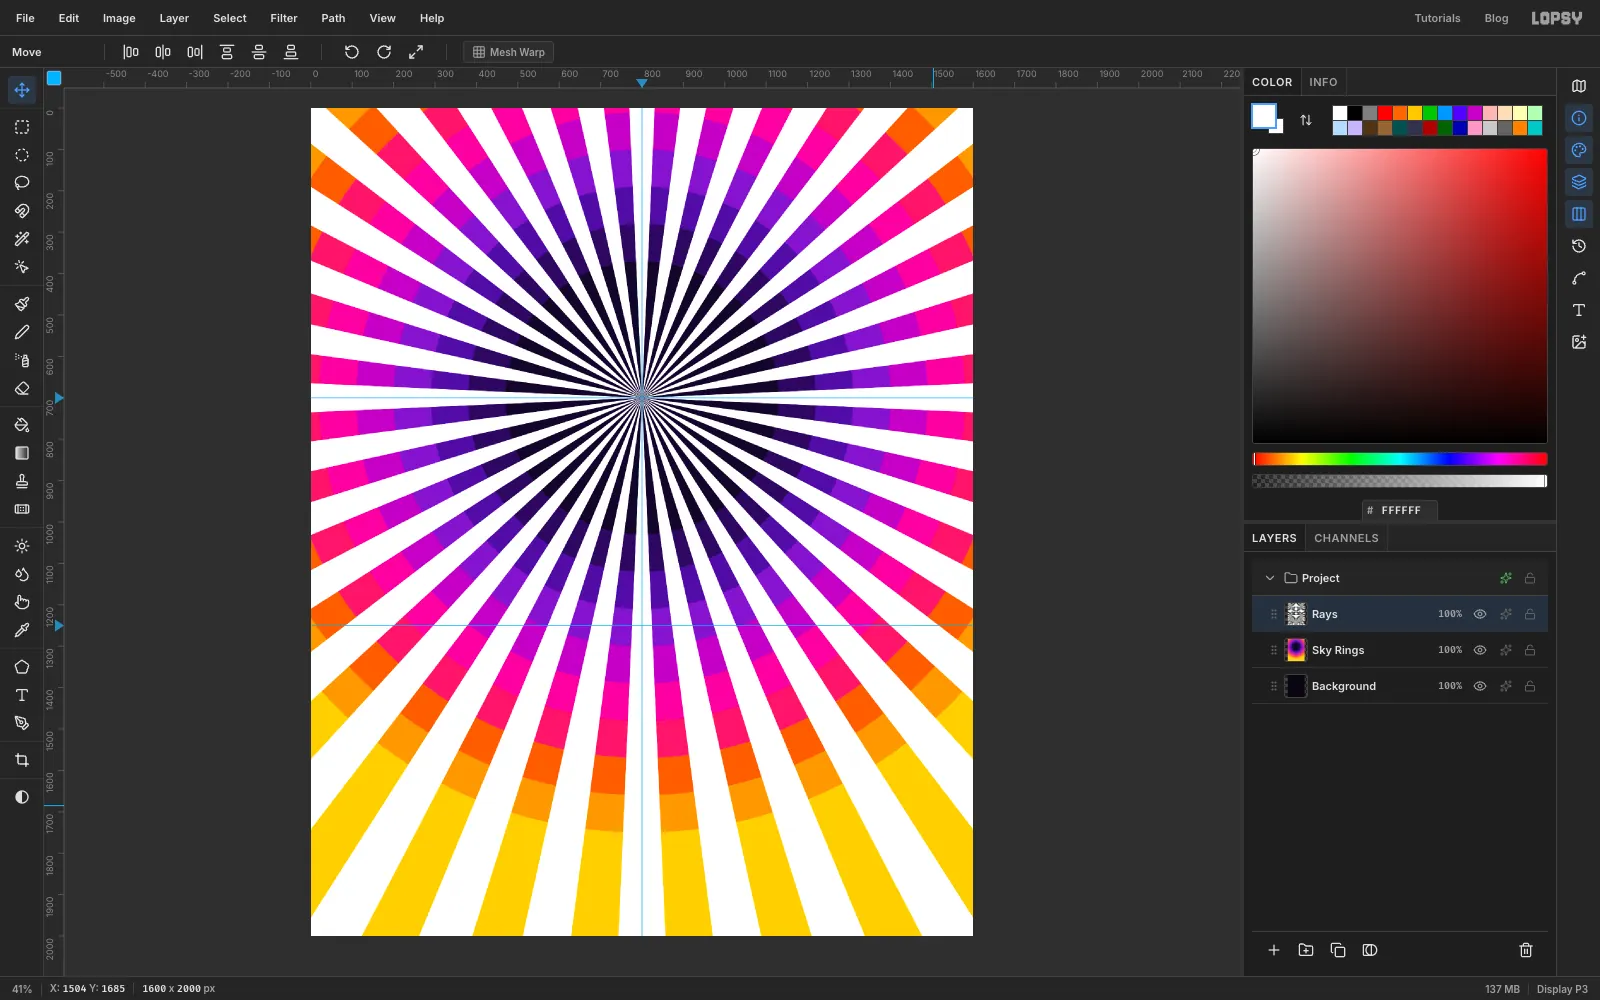The width and height of the screenshot is (1600, 1000).
Task: Click the Redo arrow in toolbar
Action: pos(384,52)
